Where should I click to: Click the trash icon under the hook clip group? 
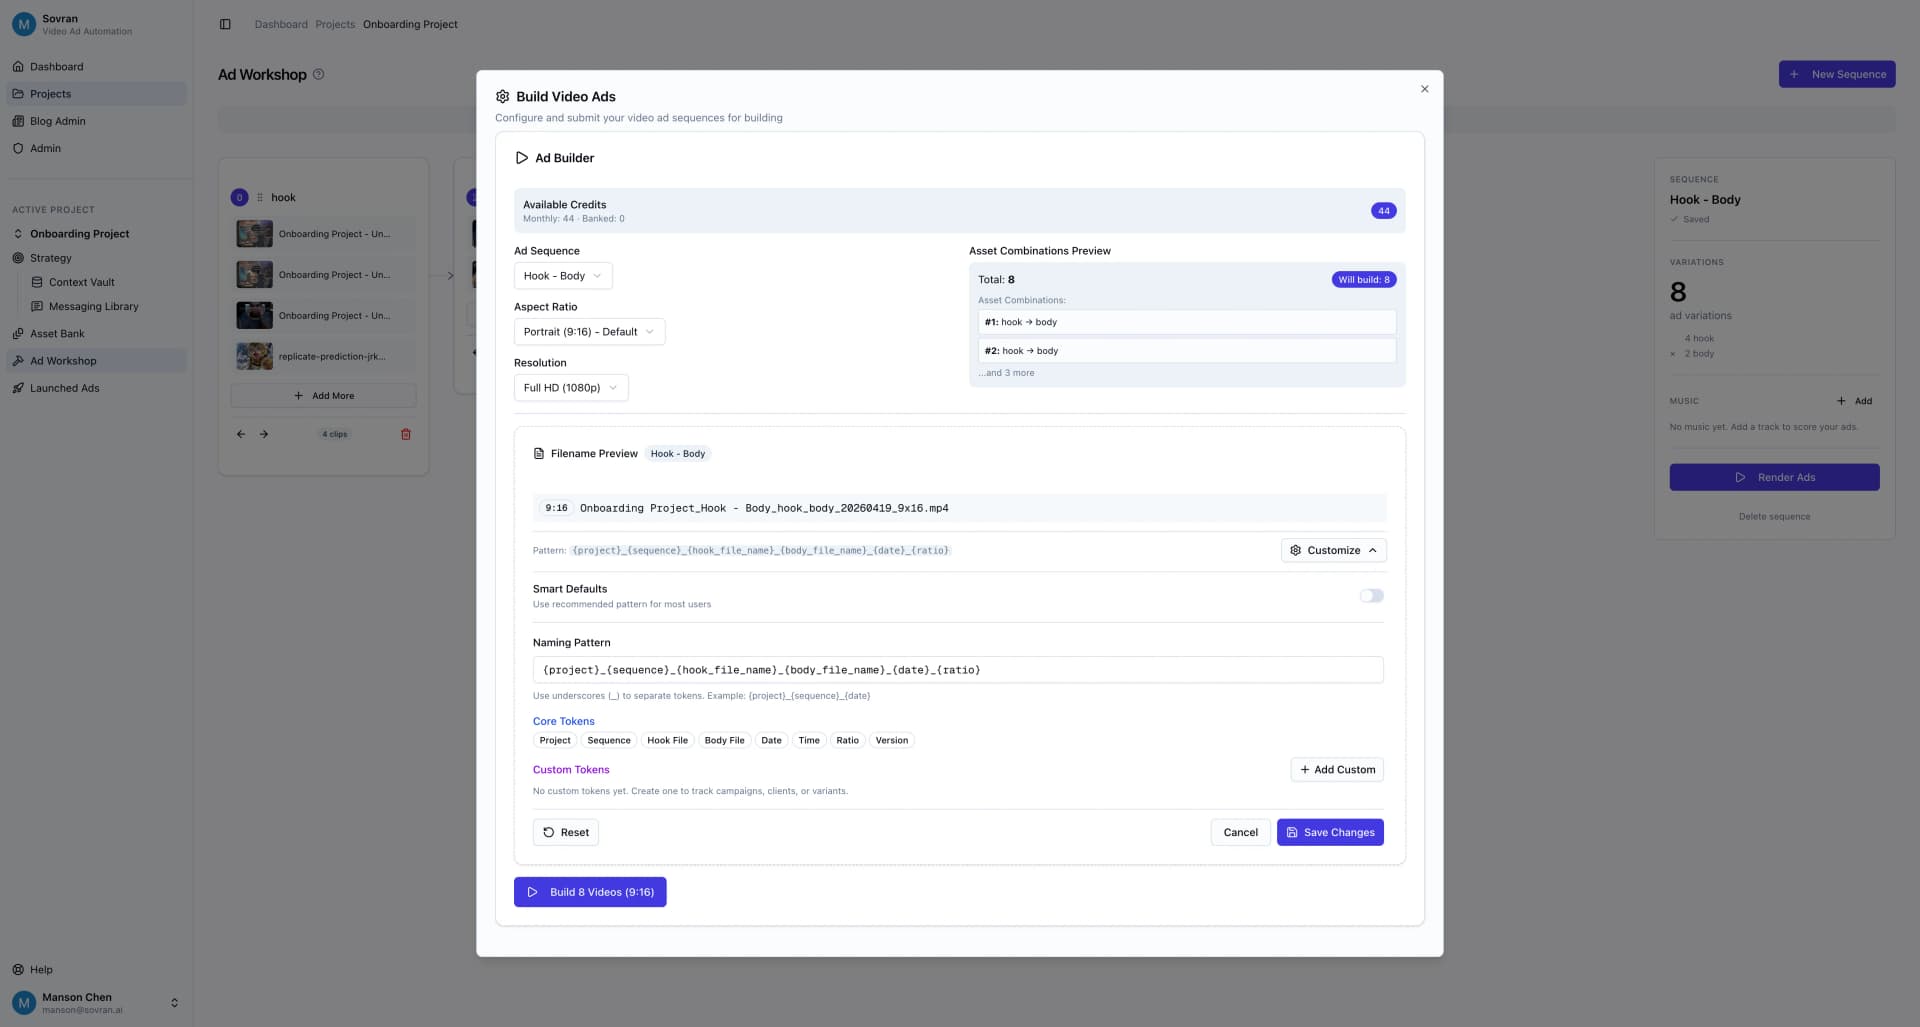pos(405,434)
